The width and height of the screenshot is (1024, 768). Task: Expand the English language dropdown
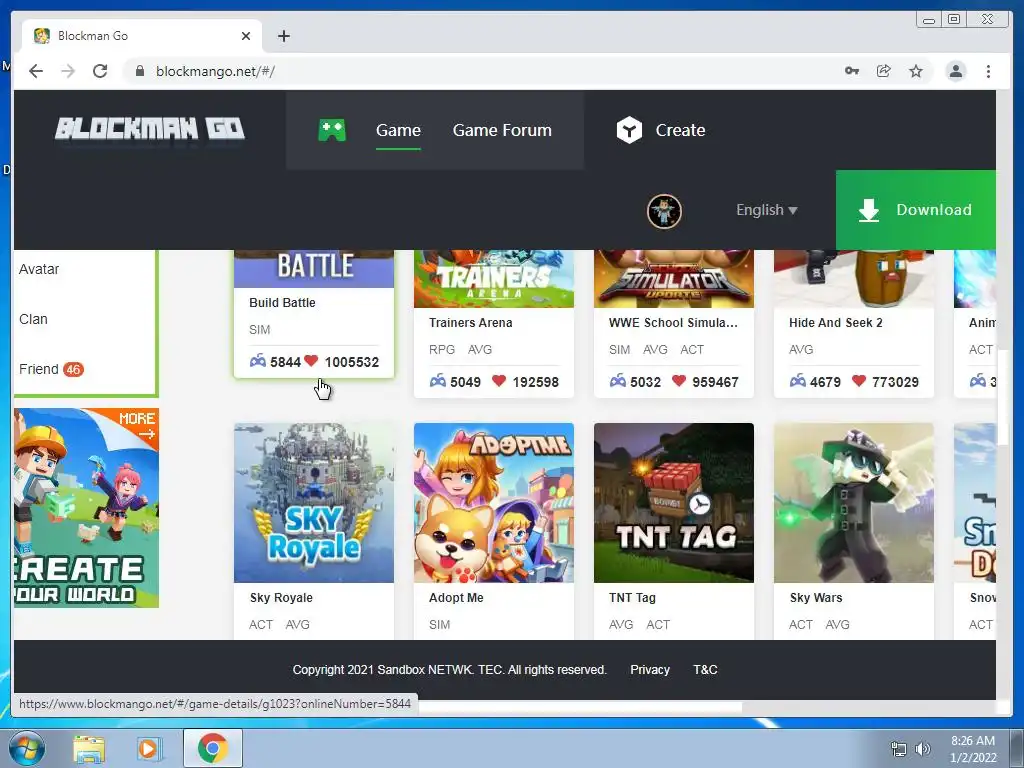tap(767, 210)
